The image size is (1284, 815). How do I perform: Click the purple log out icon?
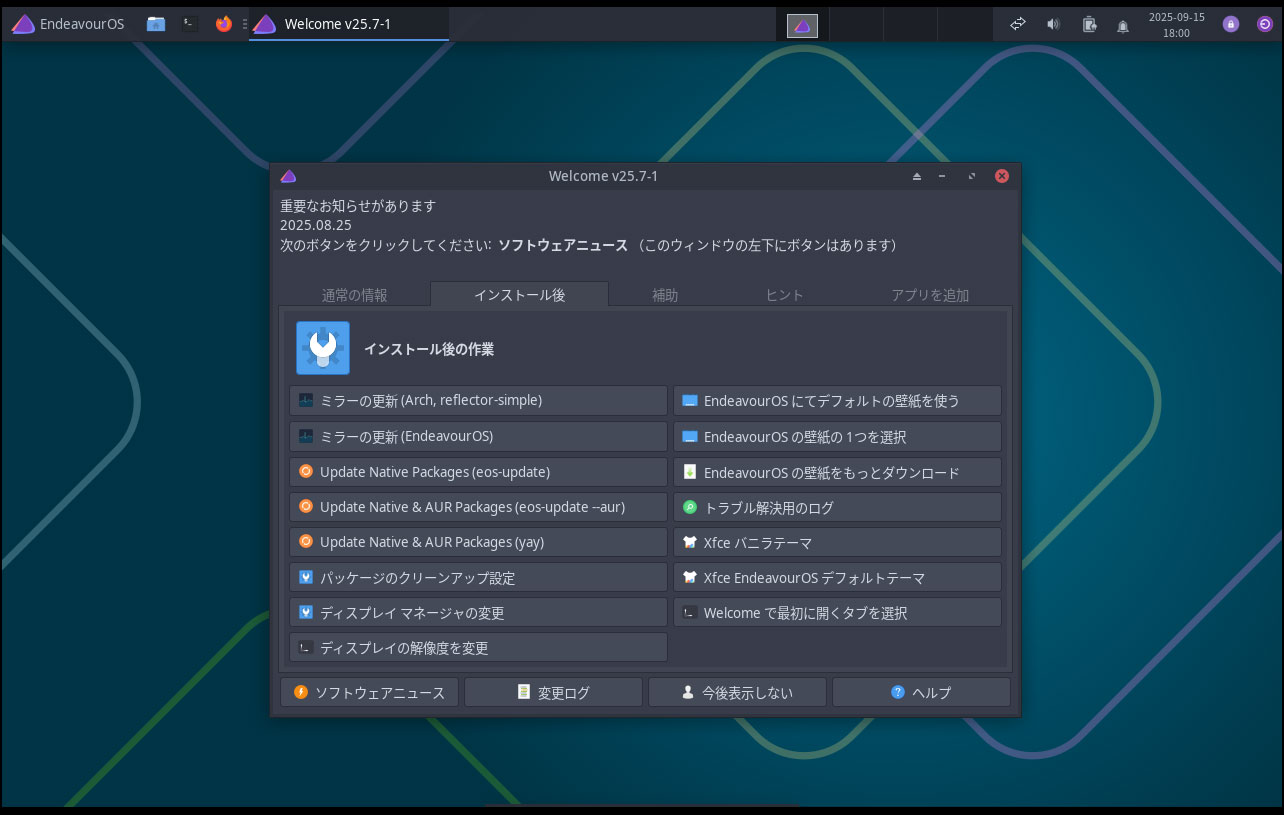[1265, 24]
